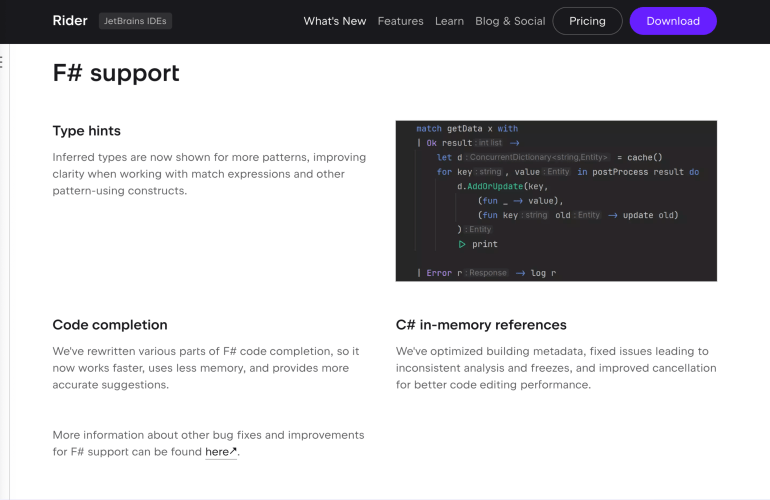This screenshot has height=500, width=770.
Task: Open the What's New menu item
Action: (335, 21)
